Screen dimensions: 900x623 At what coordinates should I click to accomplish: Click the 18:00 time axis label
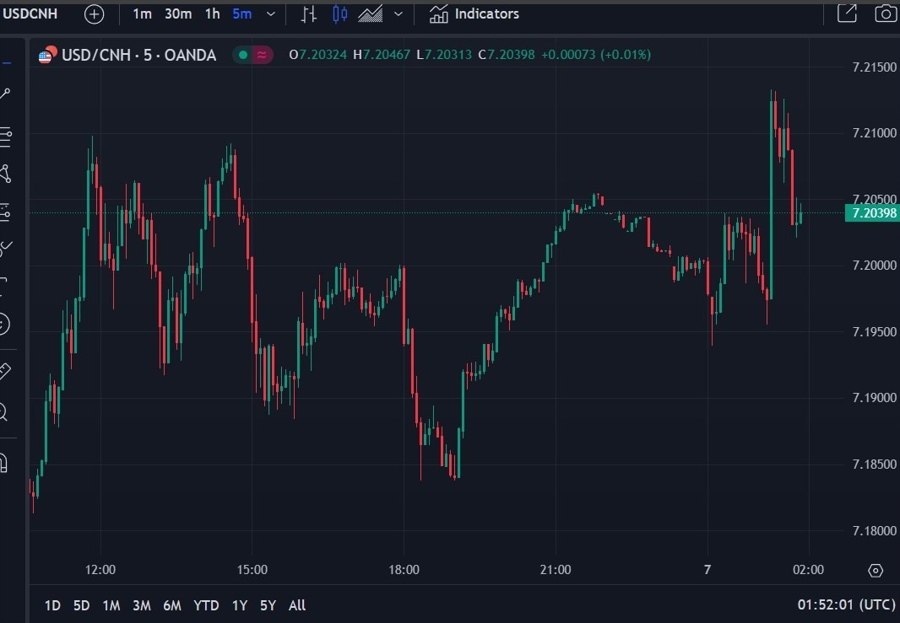(x=404, y=570)
